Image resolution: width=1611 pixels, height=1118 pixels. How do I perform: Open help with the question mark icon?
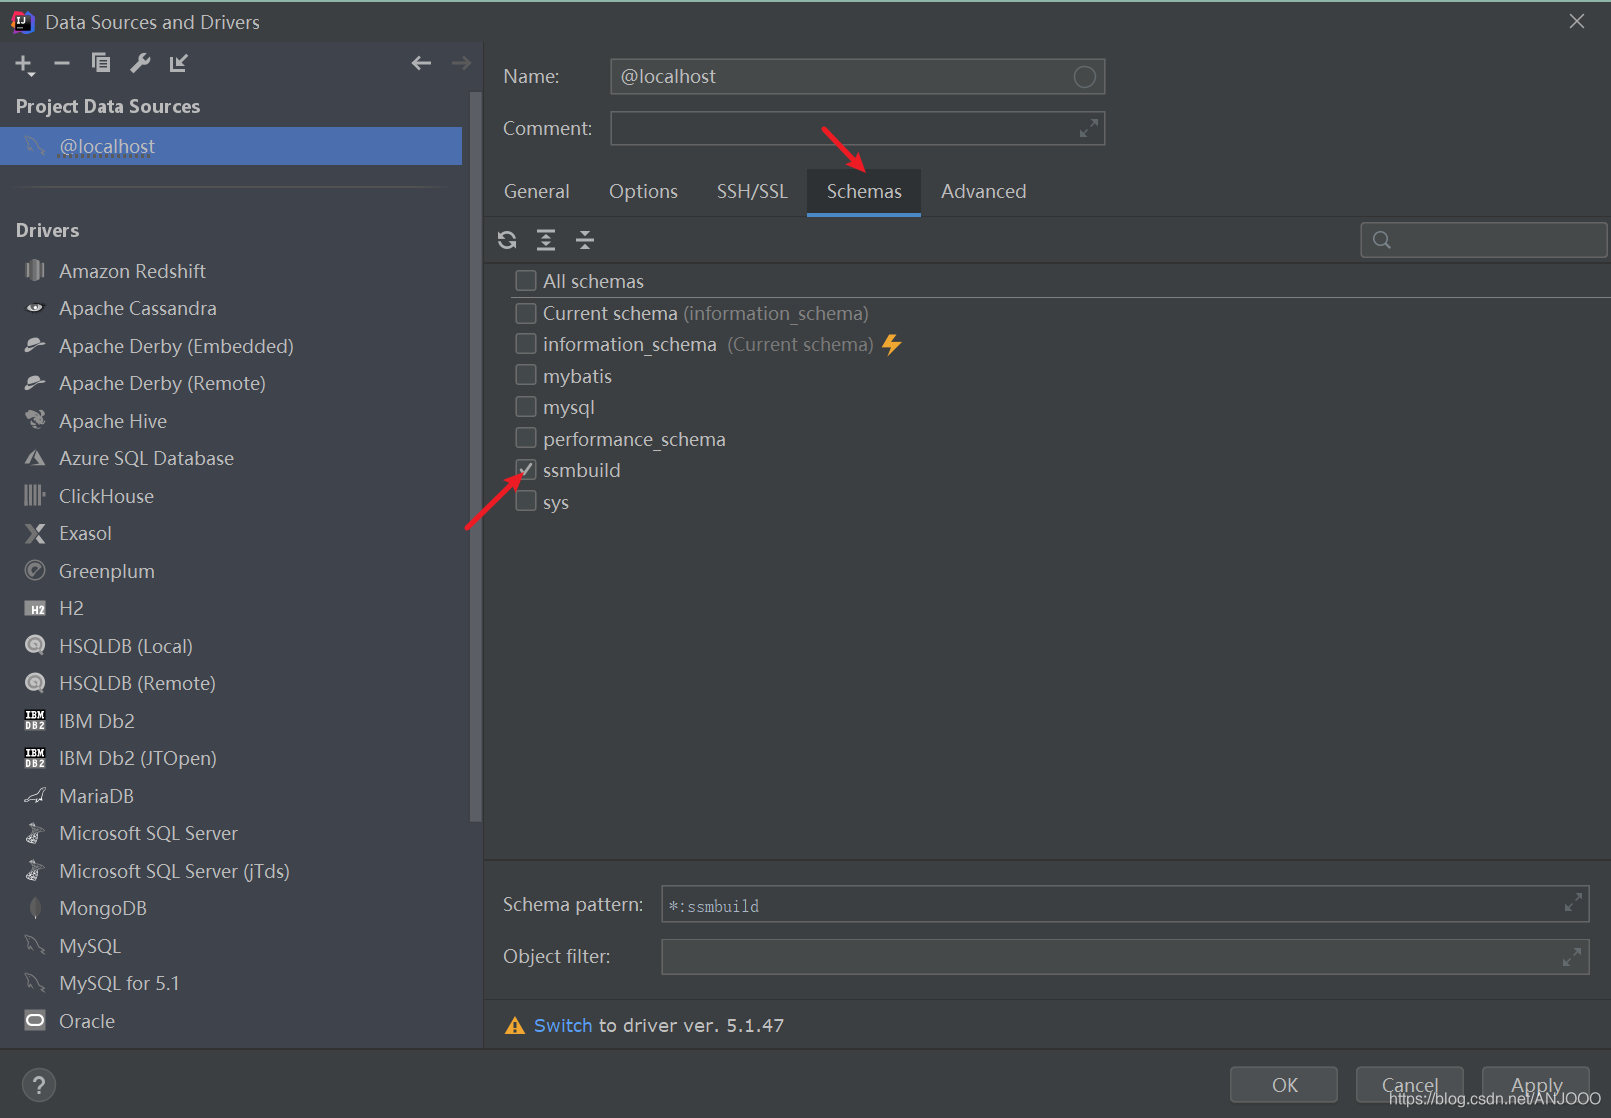[x=39, y=1085]
